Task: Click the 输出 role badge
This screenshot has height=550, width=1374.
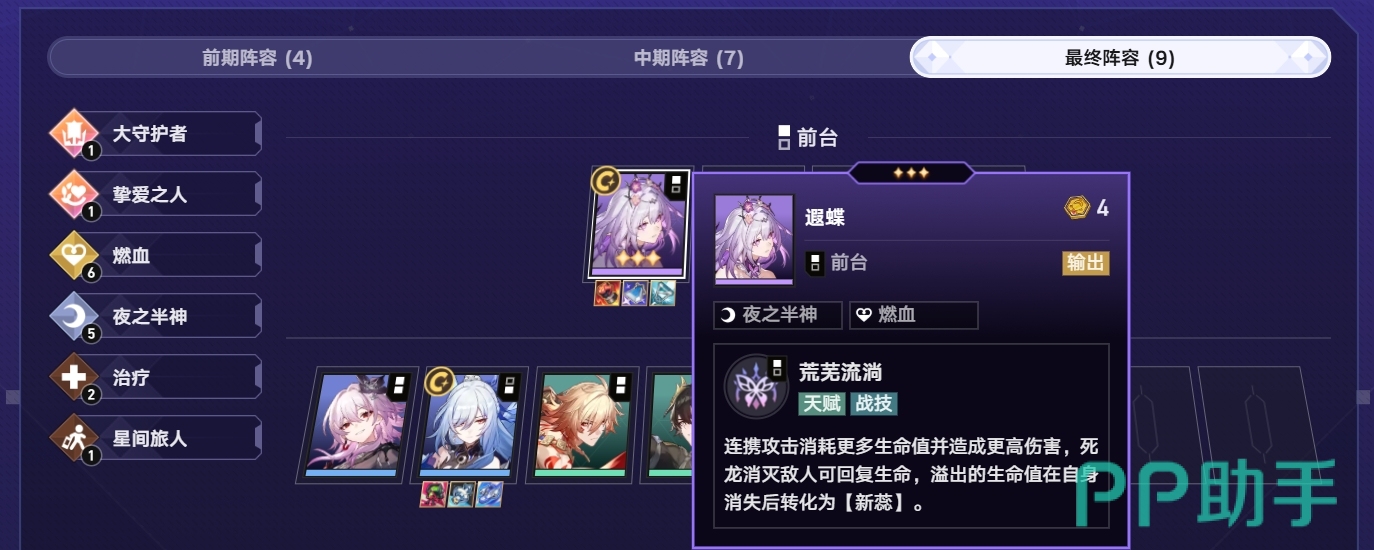Action: click(x=1086, y=263)
